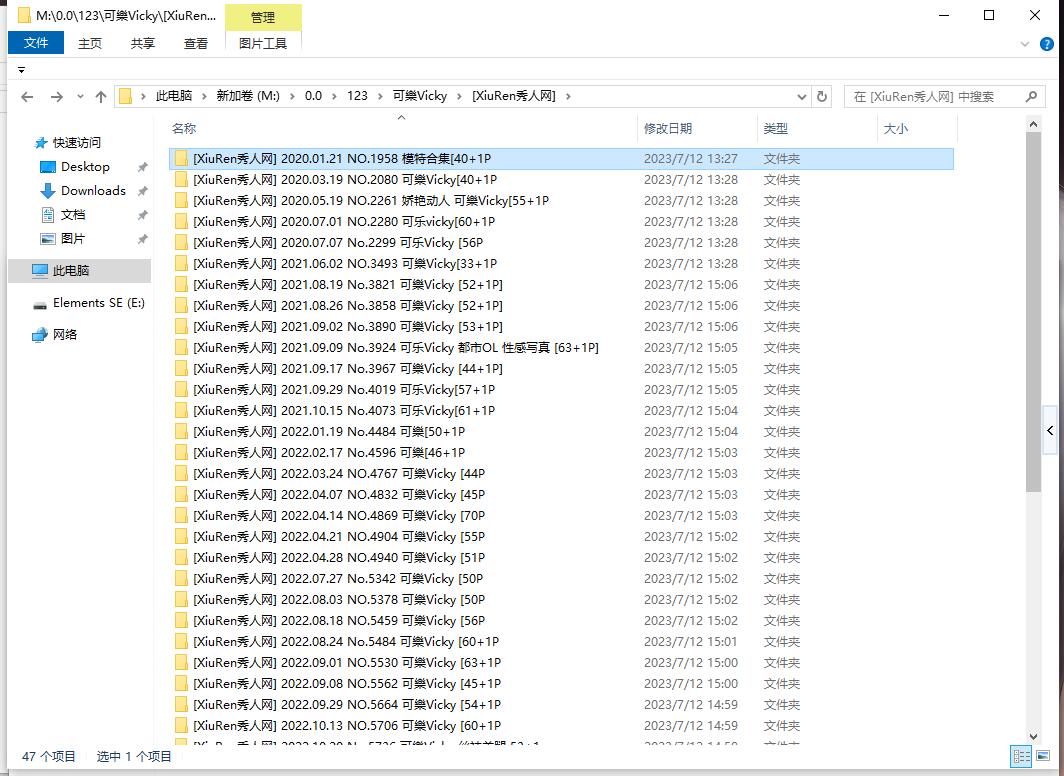Click the scrollbar up arrow

click(1033, 124)
